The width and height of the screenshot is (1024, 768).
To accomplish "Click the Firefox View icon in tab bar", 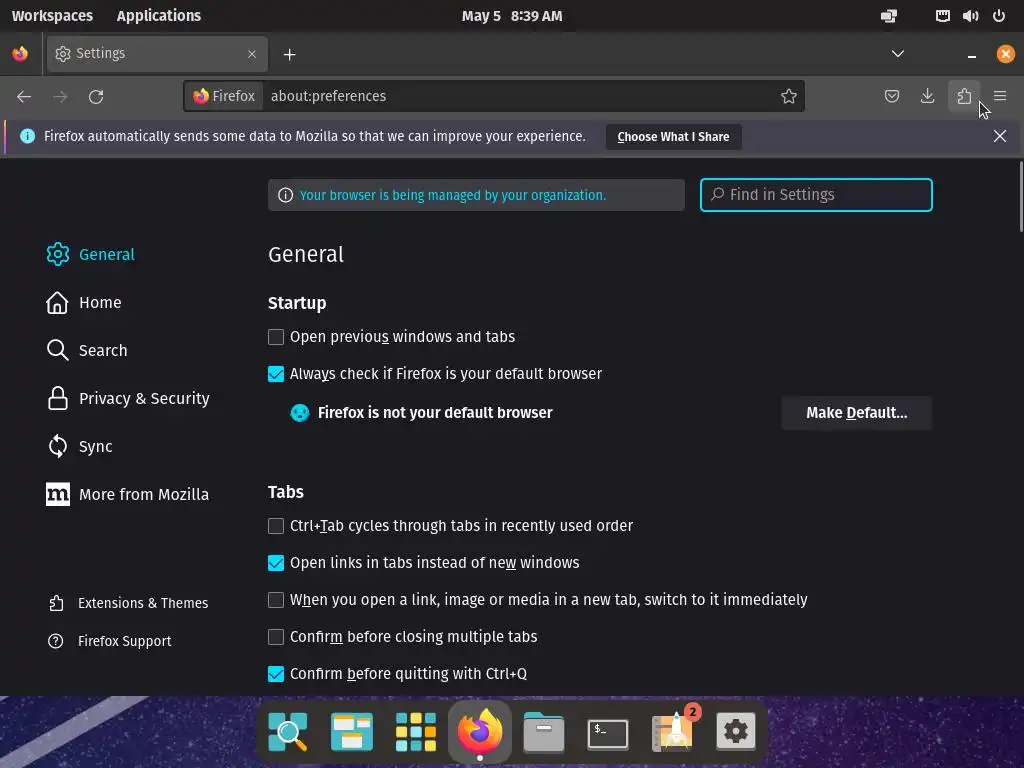I will click(20, 54).
